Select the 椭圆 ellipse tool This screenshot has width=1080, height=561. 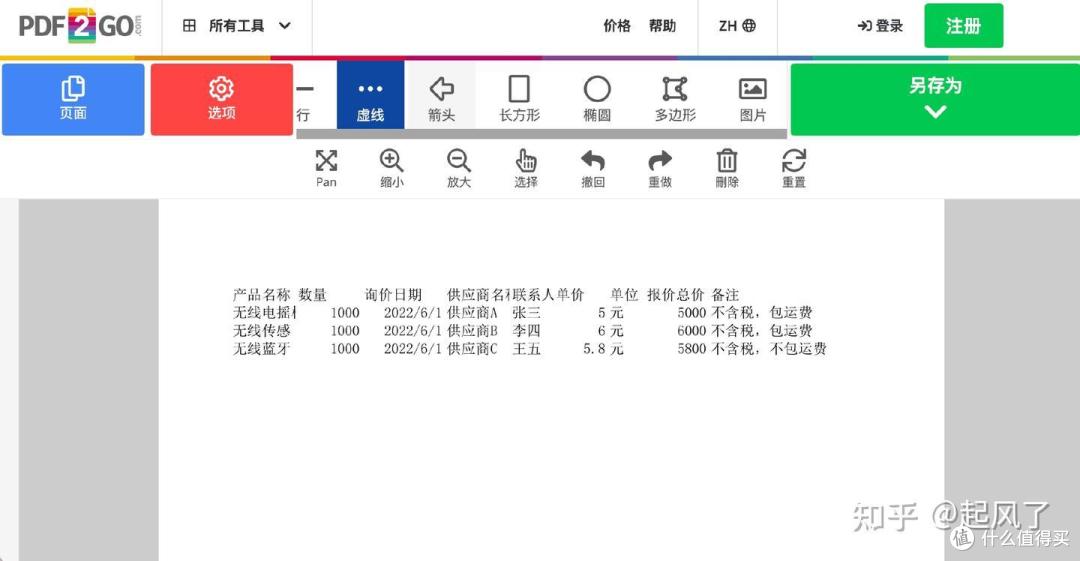(597, 99)
